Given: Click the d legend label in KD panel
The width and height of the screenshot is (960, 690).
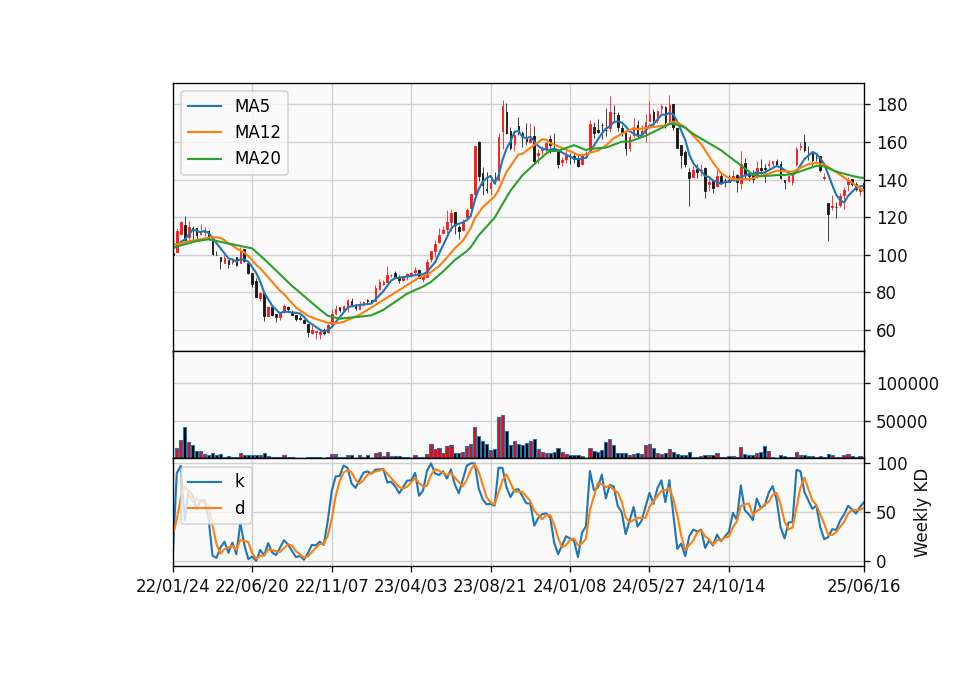Looking at the screenshot, I should pos(239,508).
